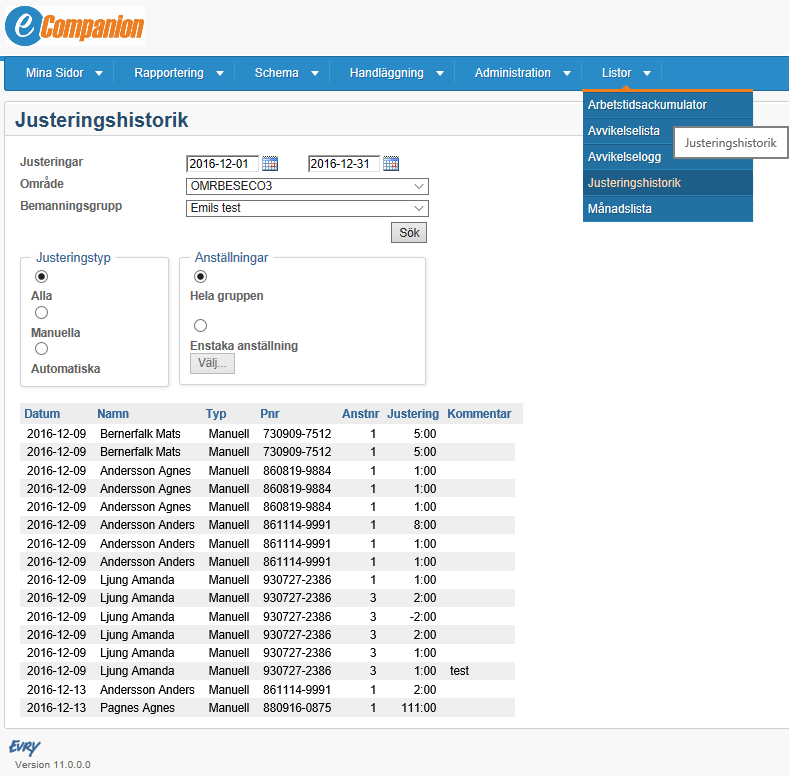Sort table by Kommentar column header
This screenshot has height=776, width=789.
[479, 414]
